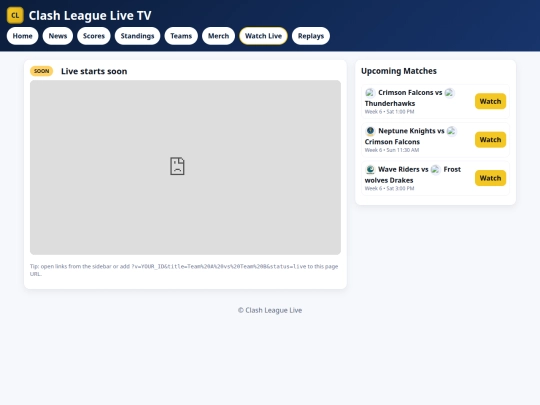Click the tip text about page URL
Viewport: 540px width, 405px height.
tap(184, 270)
